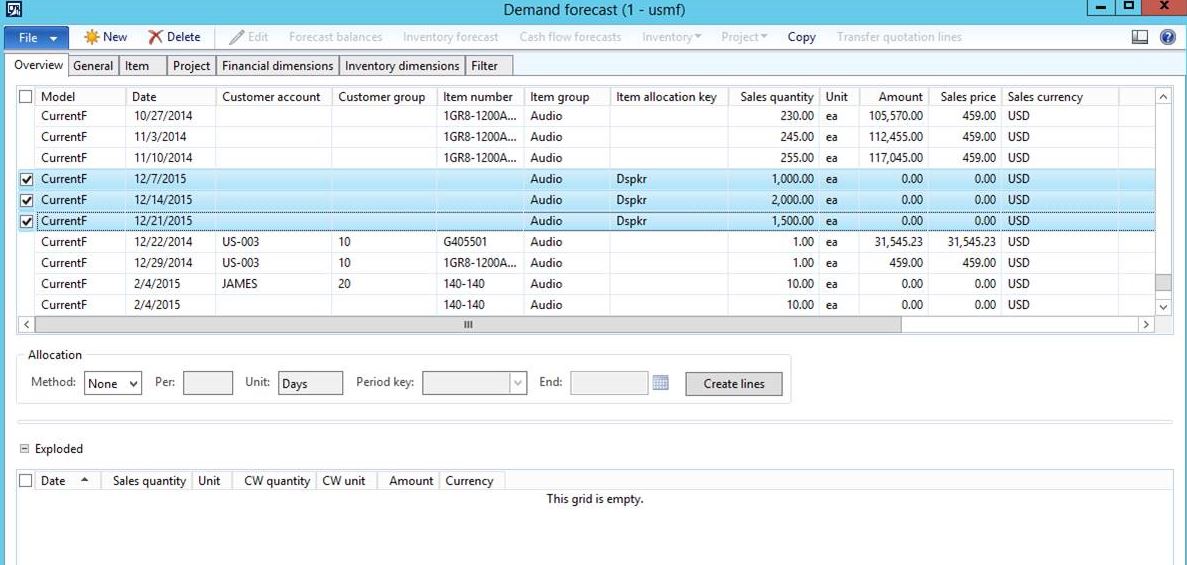Uncheck the 12/7/2015 forecast row checkbox
This screenshot has width=1187, height=565.
[x=27, y=180]
